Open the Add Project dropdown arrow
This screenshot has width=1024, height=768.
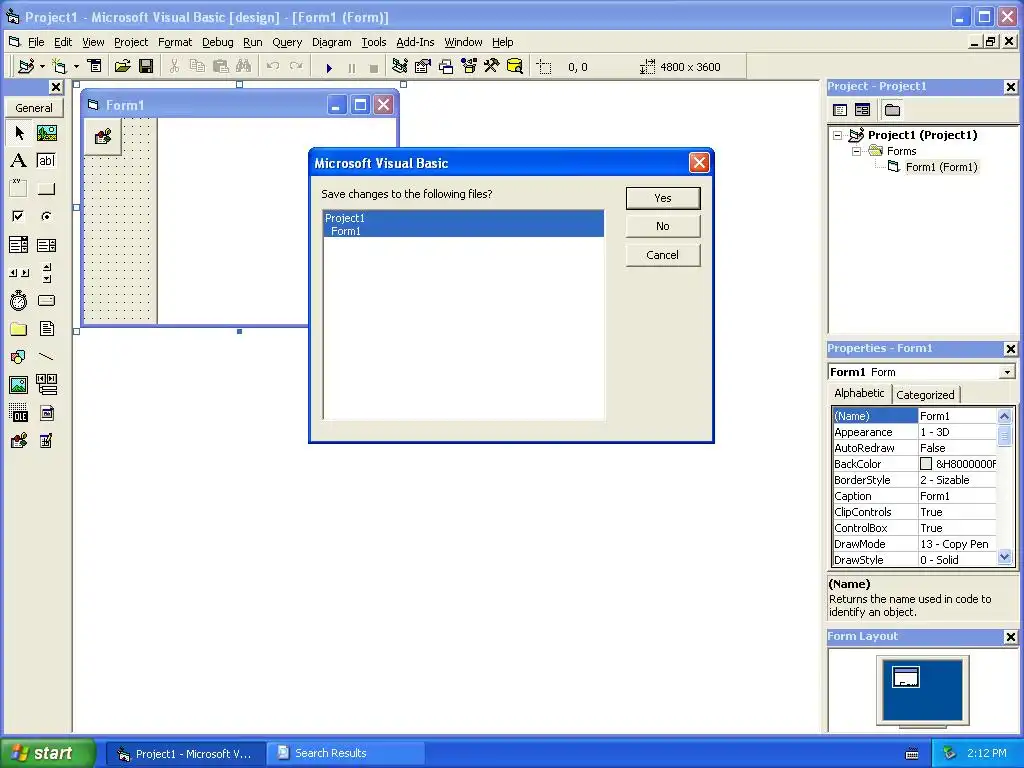pyautogui.click(x=42, y=67)
